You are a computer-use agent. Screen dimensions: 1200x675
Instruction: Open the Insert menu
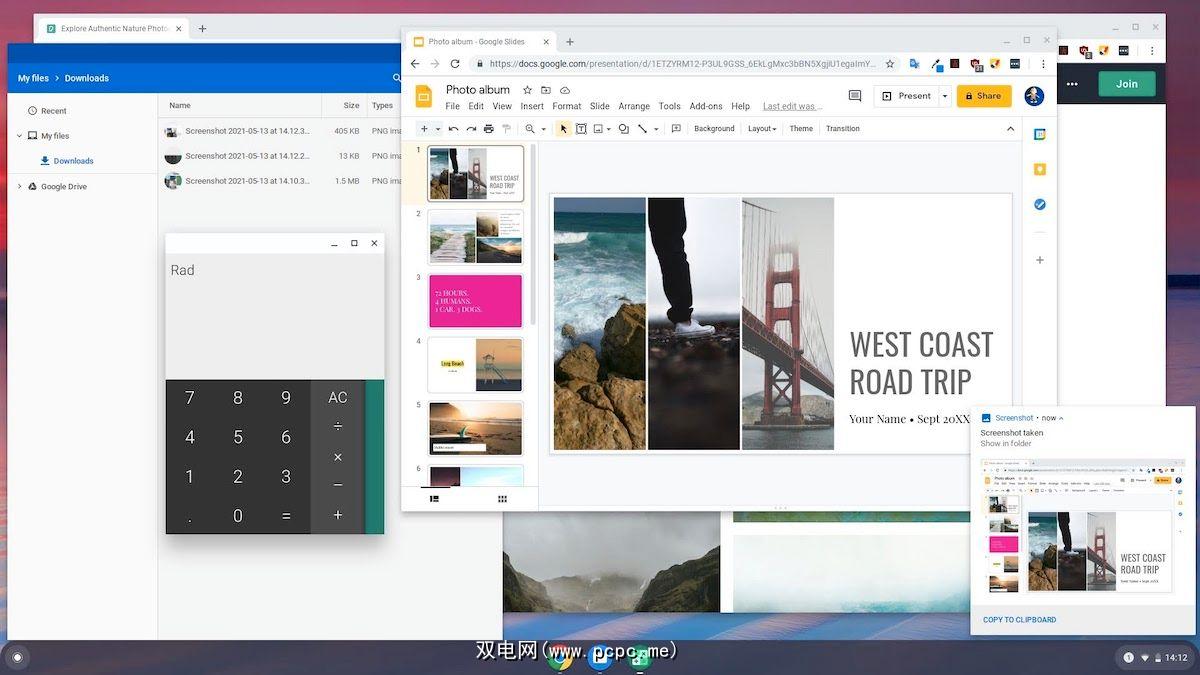pyautogui.click(x=532, y=106)
